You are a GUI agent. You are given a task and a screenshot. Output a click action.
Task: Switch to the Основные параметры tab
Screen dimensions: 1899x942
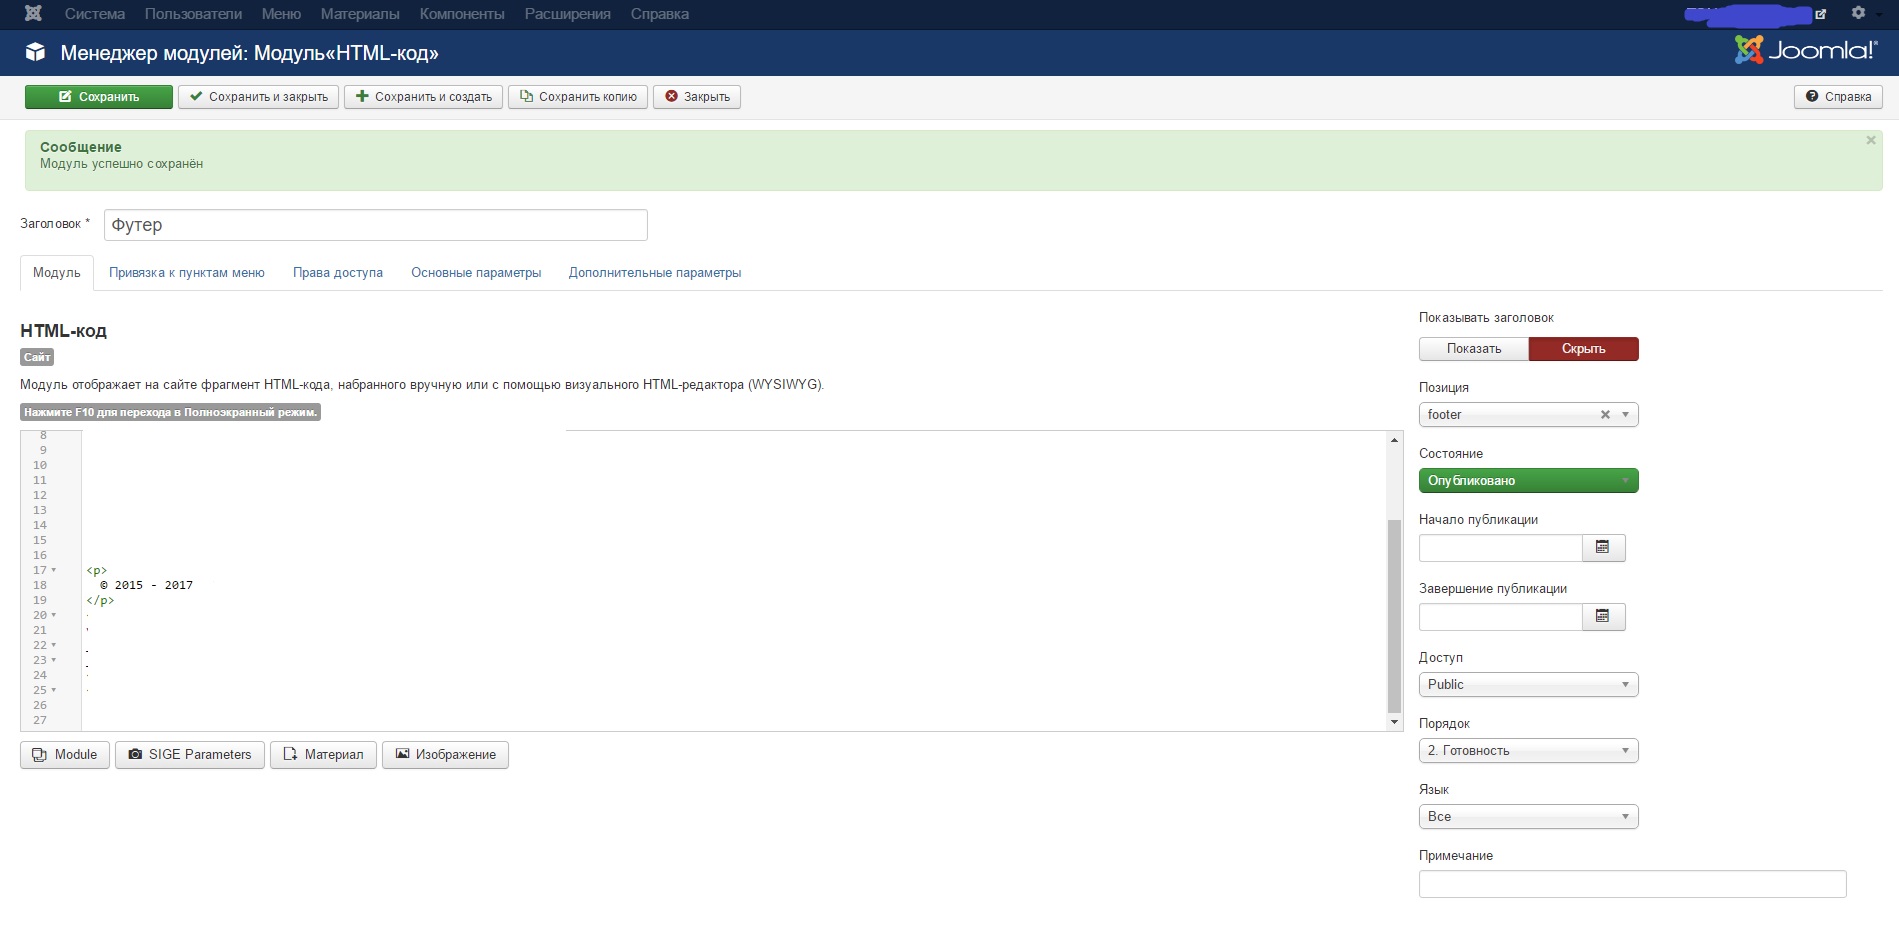[x=476, y=273]
